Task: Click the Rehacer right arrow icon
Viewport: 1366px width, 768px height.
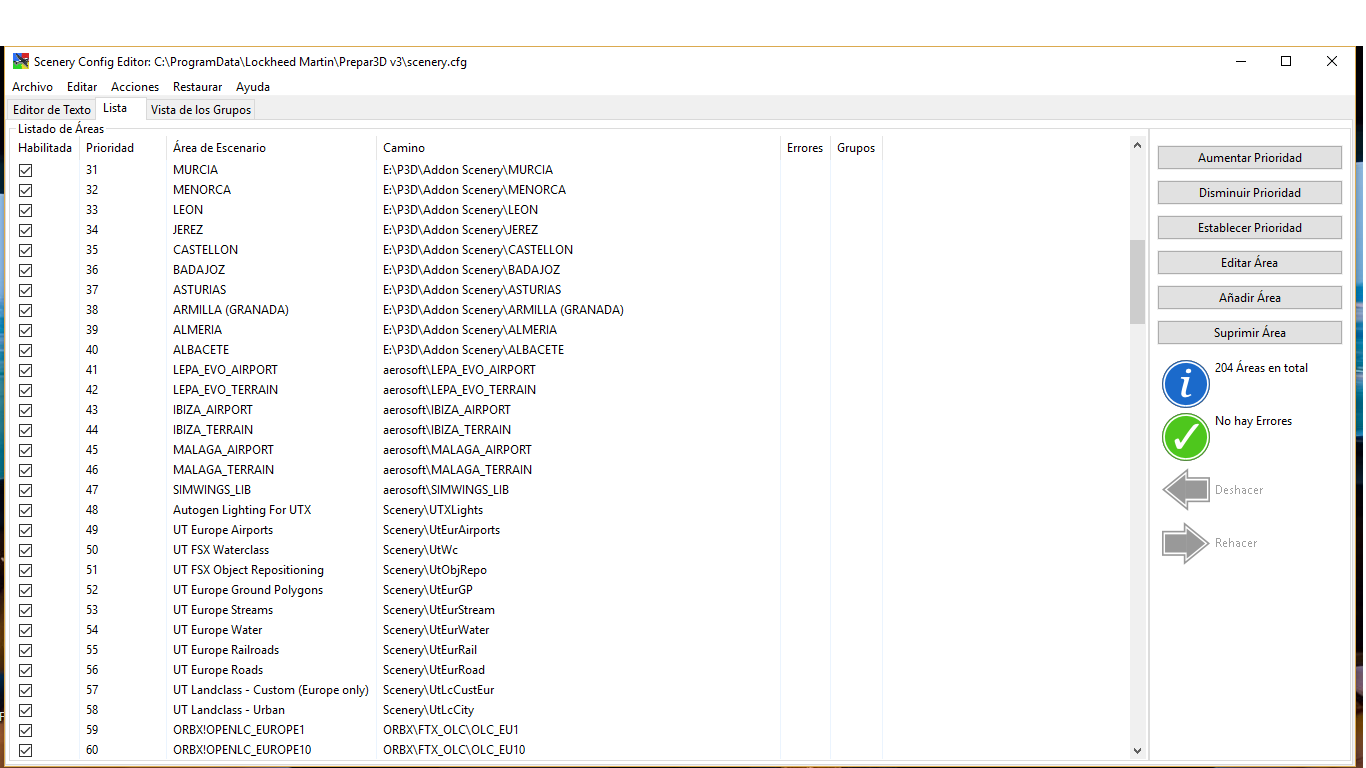Action: pyautogui.click(x=1185, y=543)
